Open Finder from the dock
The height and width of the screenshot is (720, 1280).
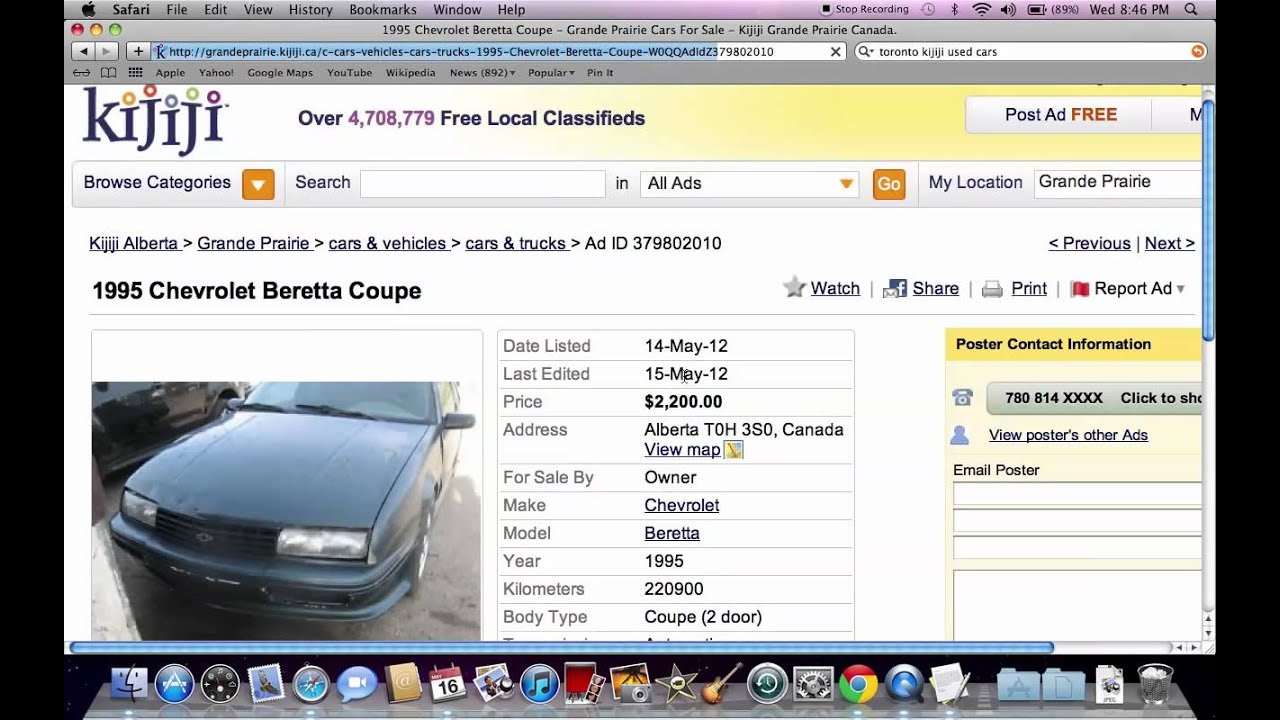(x=129, y=685)
